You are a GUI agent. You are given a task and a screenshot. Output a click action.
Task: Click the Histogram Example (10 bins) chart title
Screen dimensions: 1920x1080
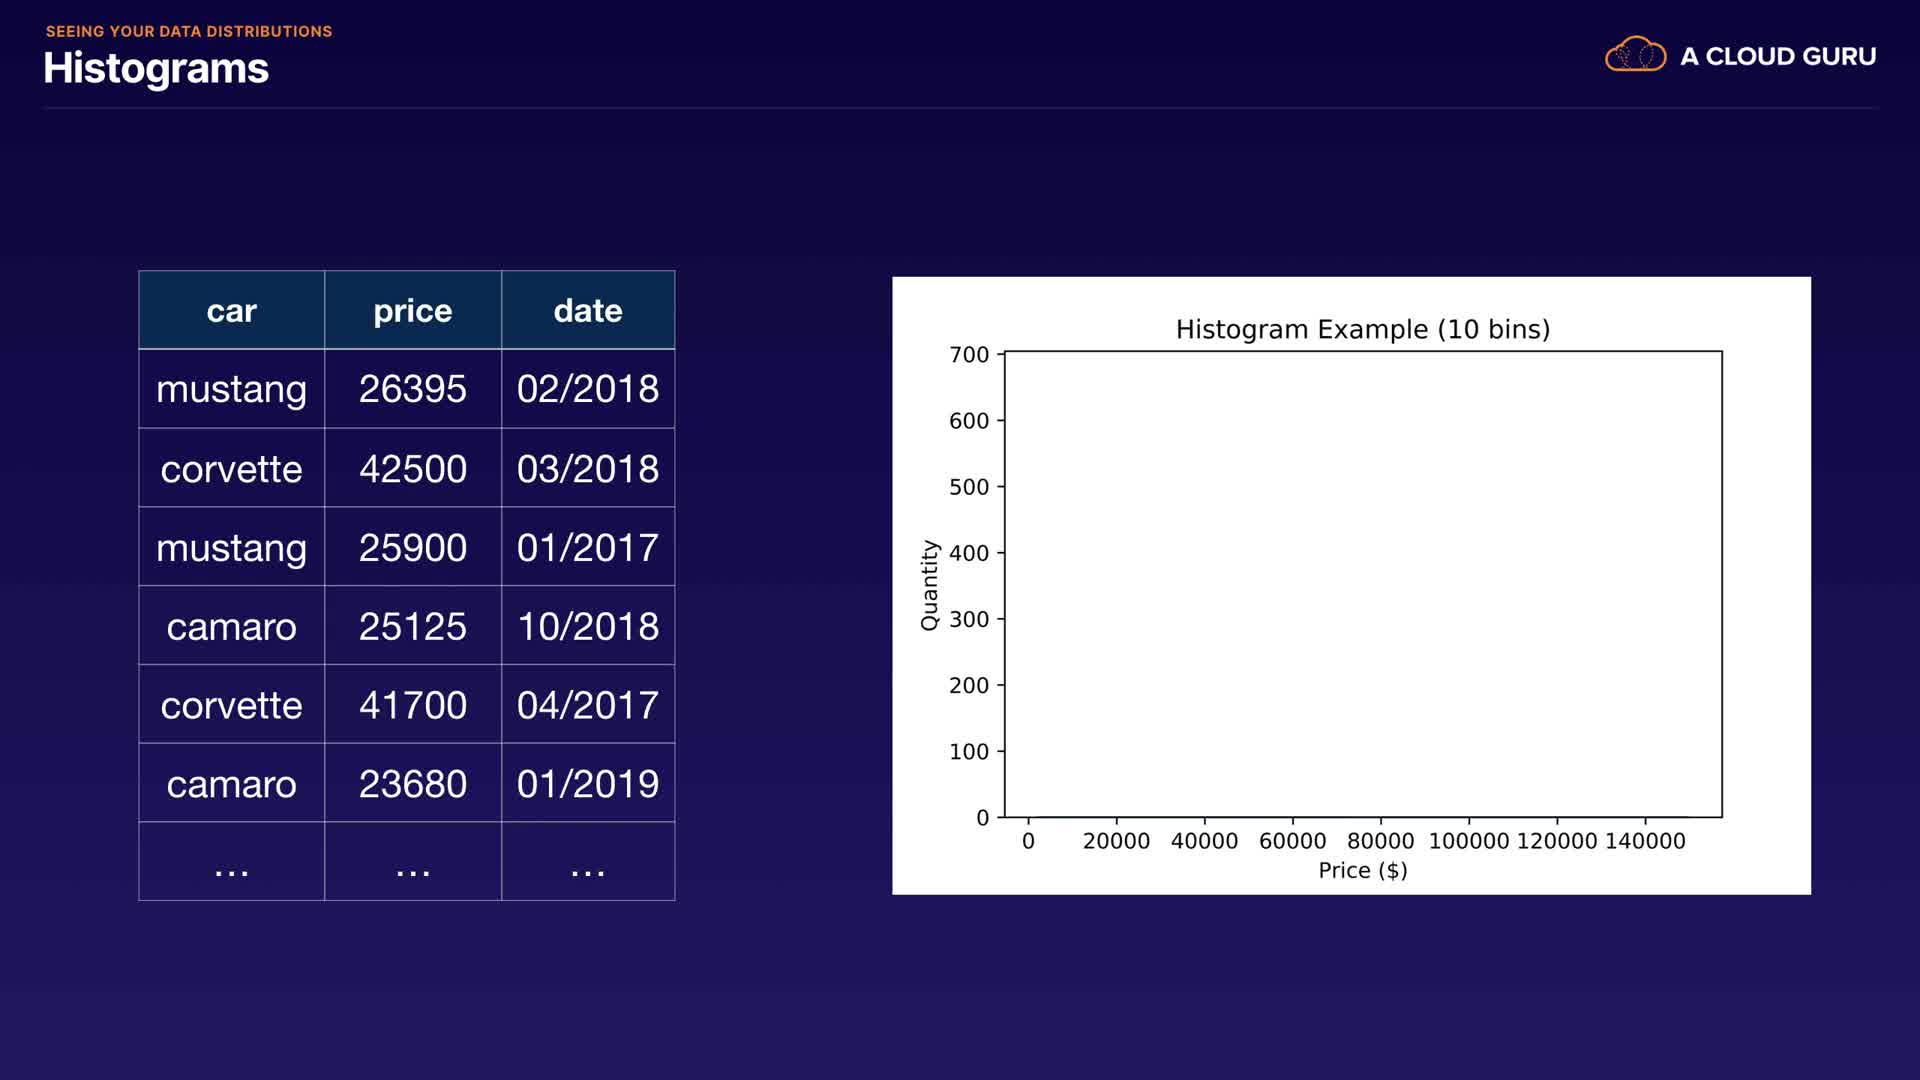pyautogui.click(x=1362, y=330)
